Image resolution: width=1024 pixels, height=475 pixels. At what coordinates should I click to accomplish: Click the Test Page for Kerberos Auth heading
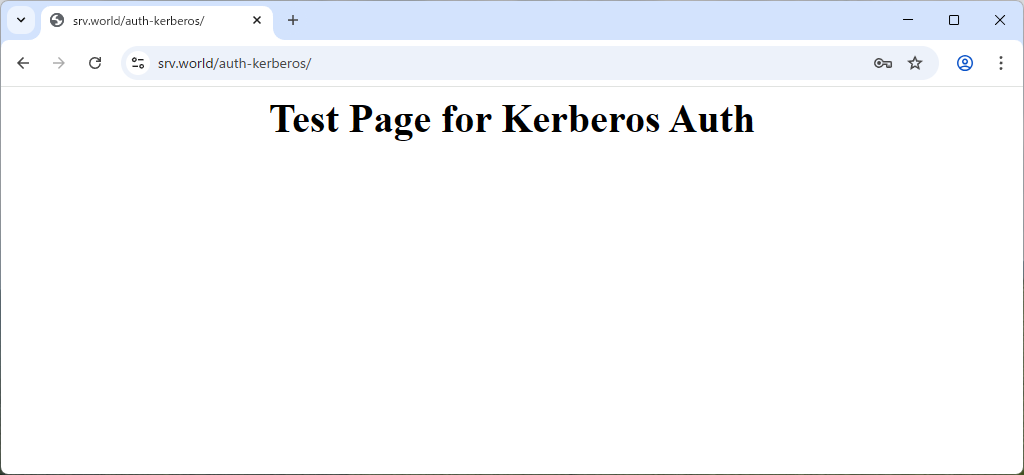point(511,119)
